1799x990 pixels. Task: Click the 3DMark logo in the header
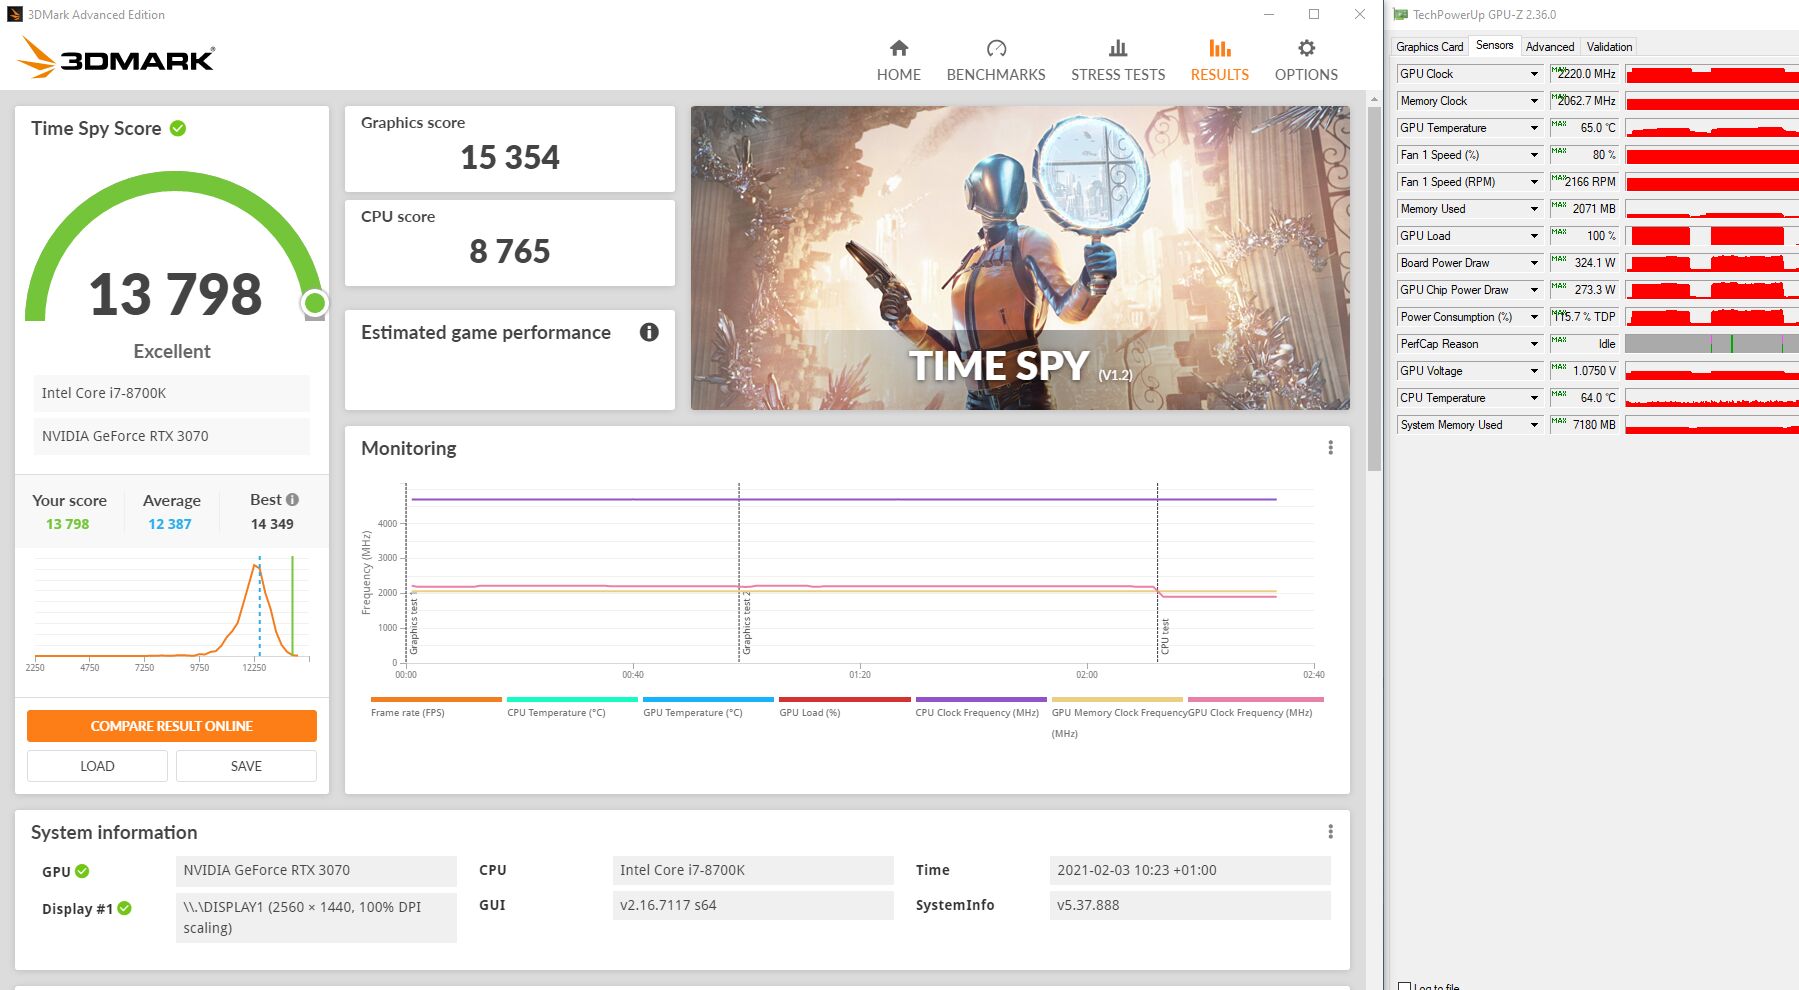pos(116,58)
